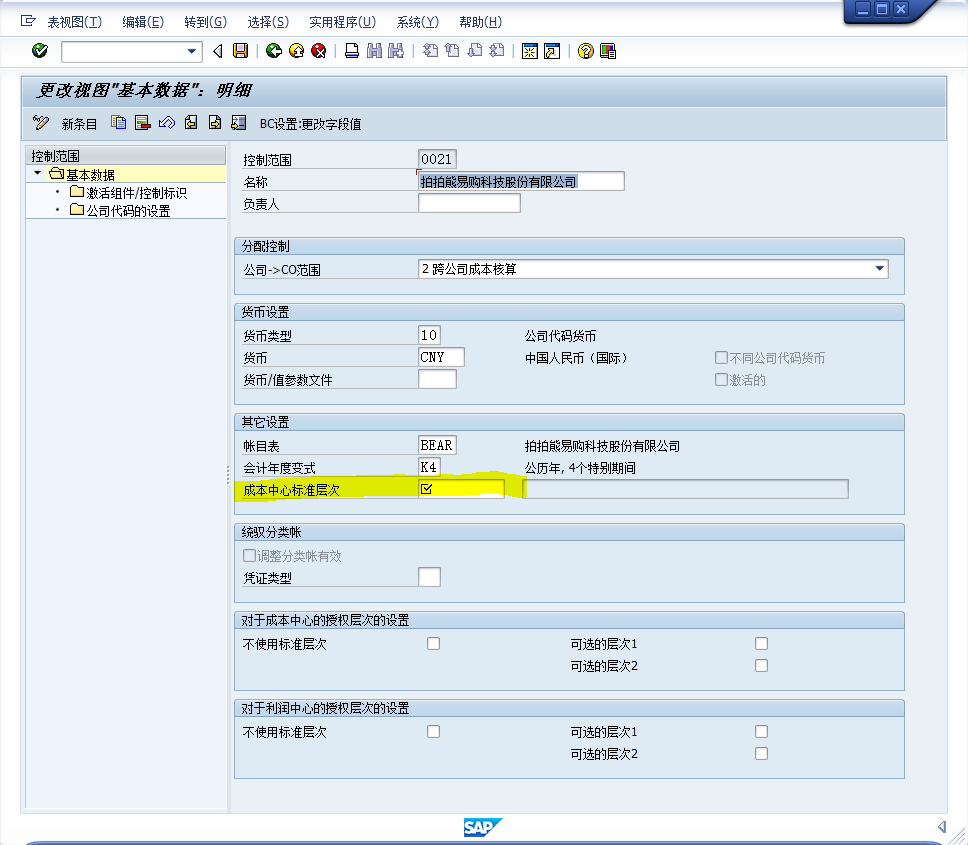Open the 公司->CO范围 dropdown list
Image resolution: width=968 pixels, height=845 pixels.
[879, 268]
